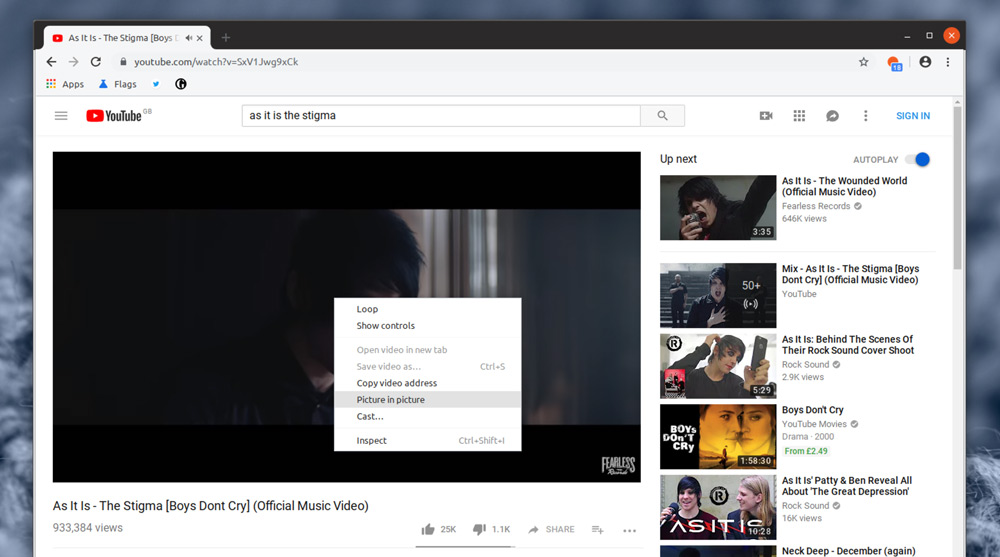1000x557 pixels.
Task: Open Chrome's three-dot customize menu
Action: [948, 62]
